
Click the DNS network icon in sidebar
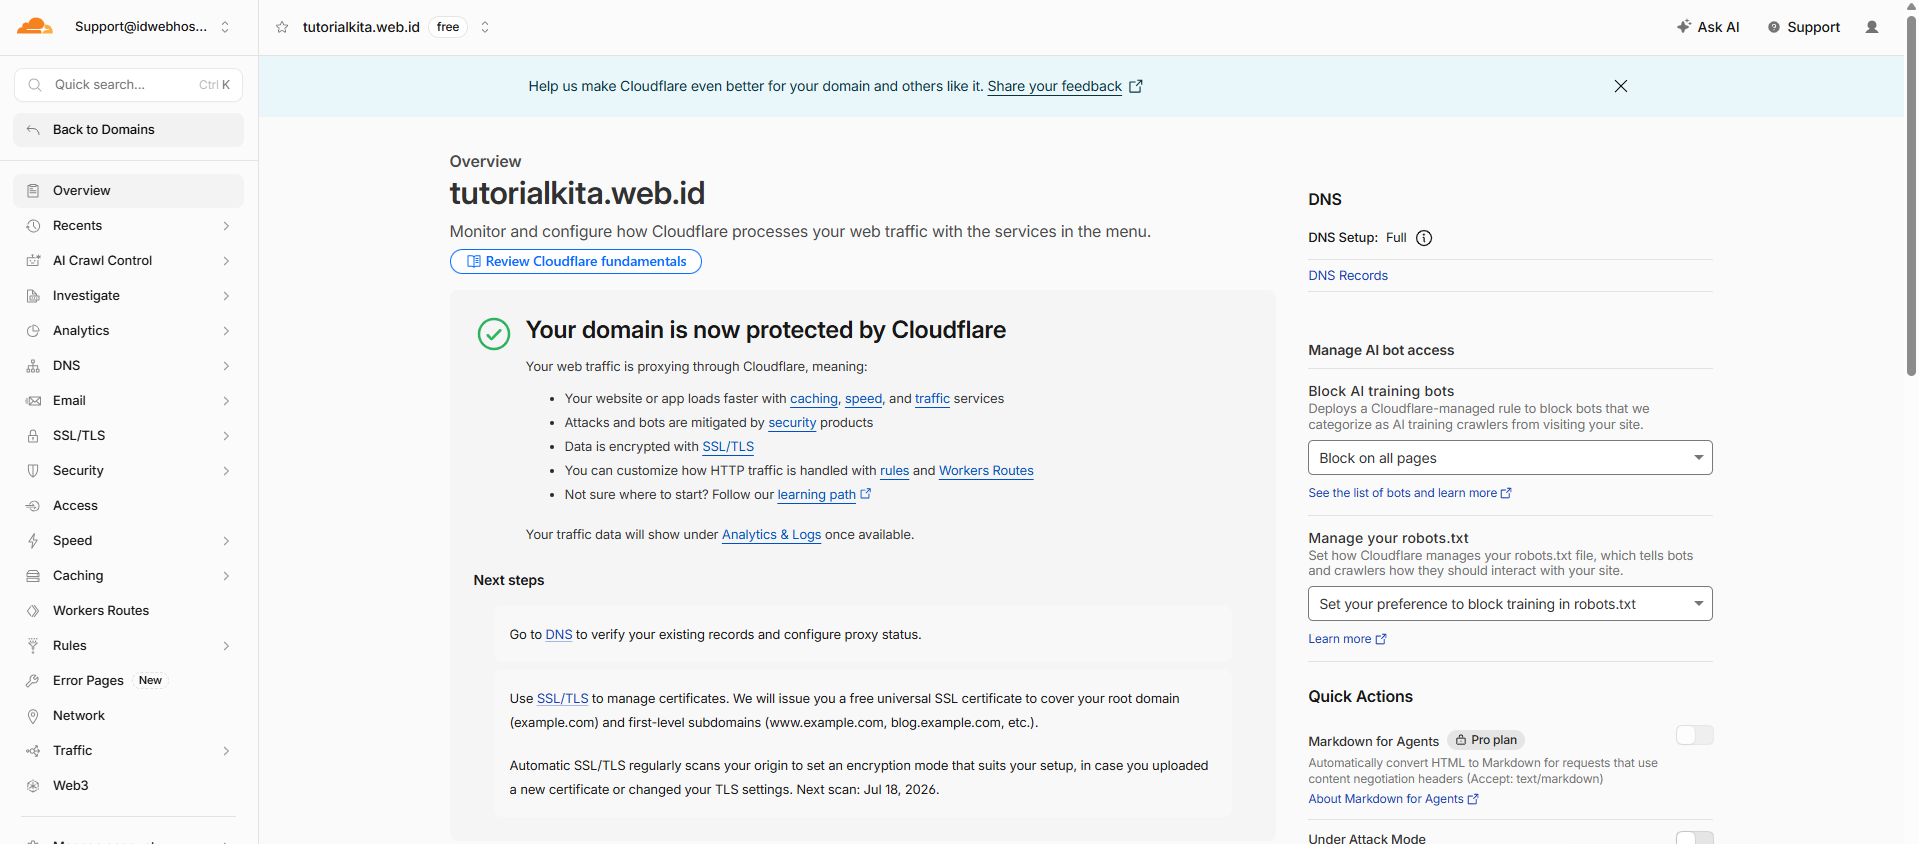click(x=33, y=366)
